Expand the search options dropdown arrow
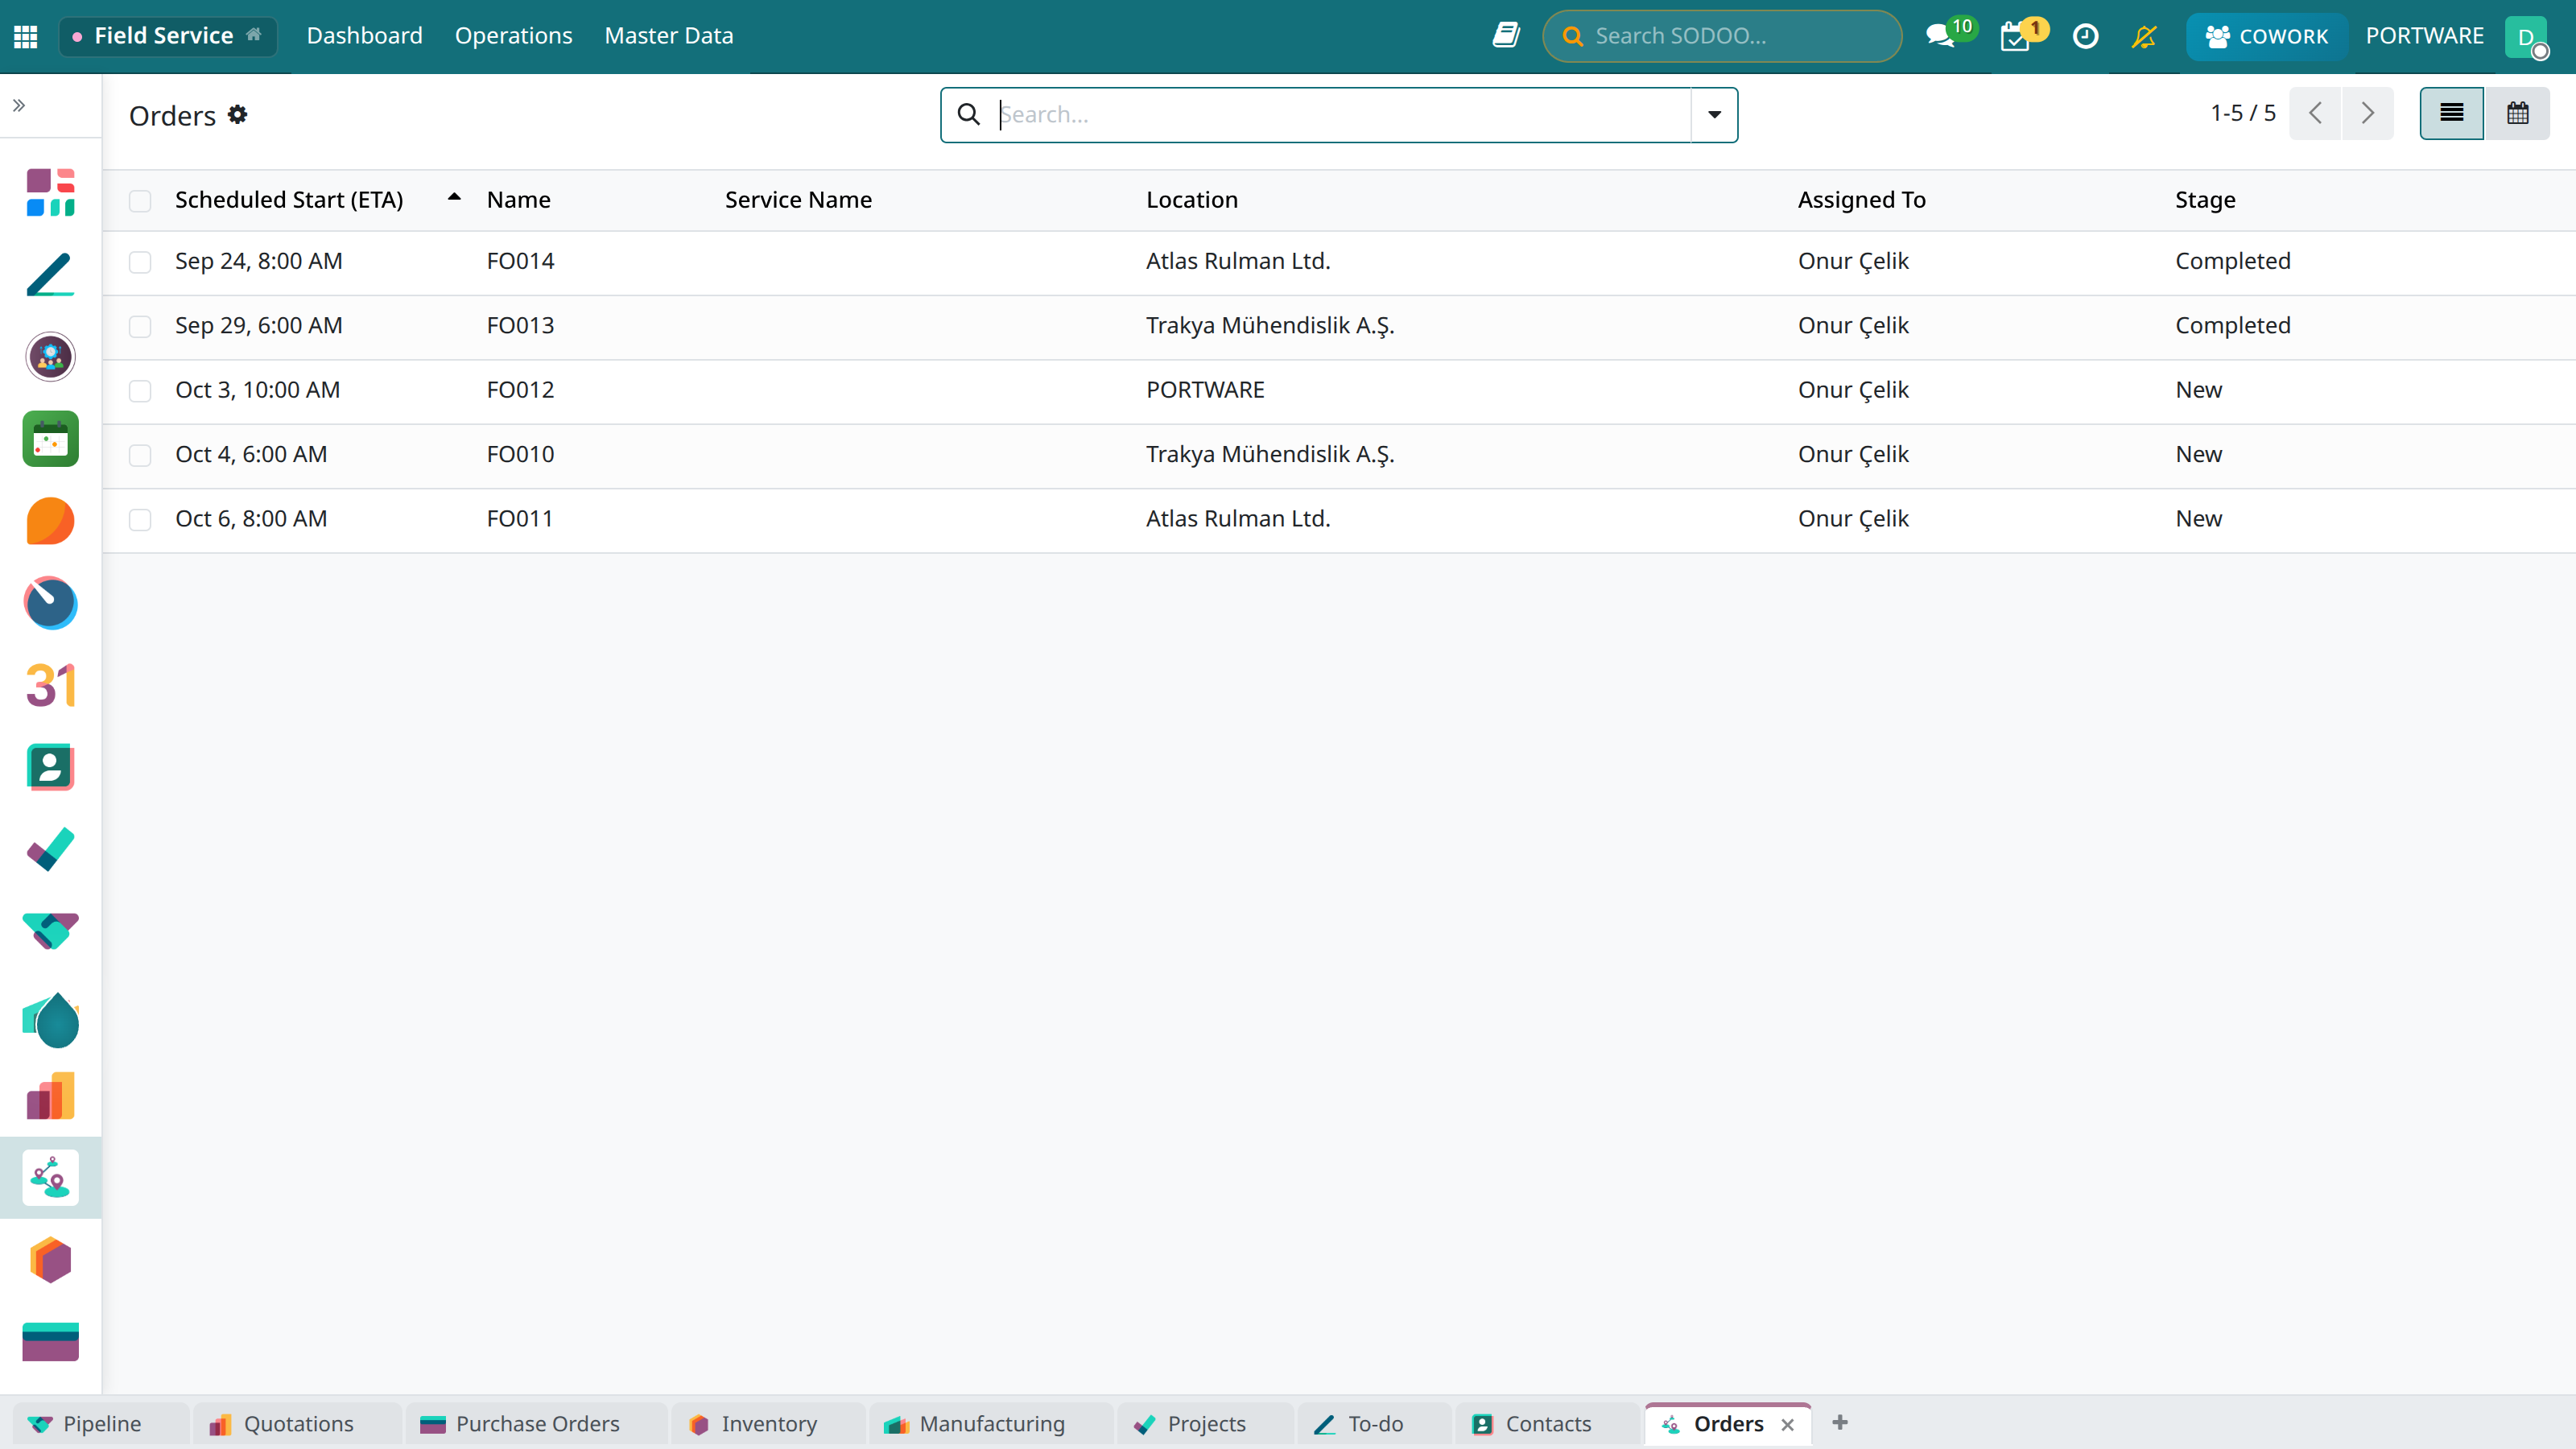This screenshot has width=2576, height=1449. point(1714,115)
